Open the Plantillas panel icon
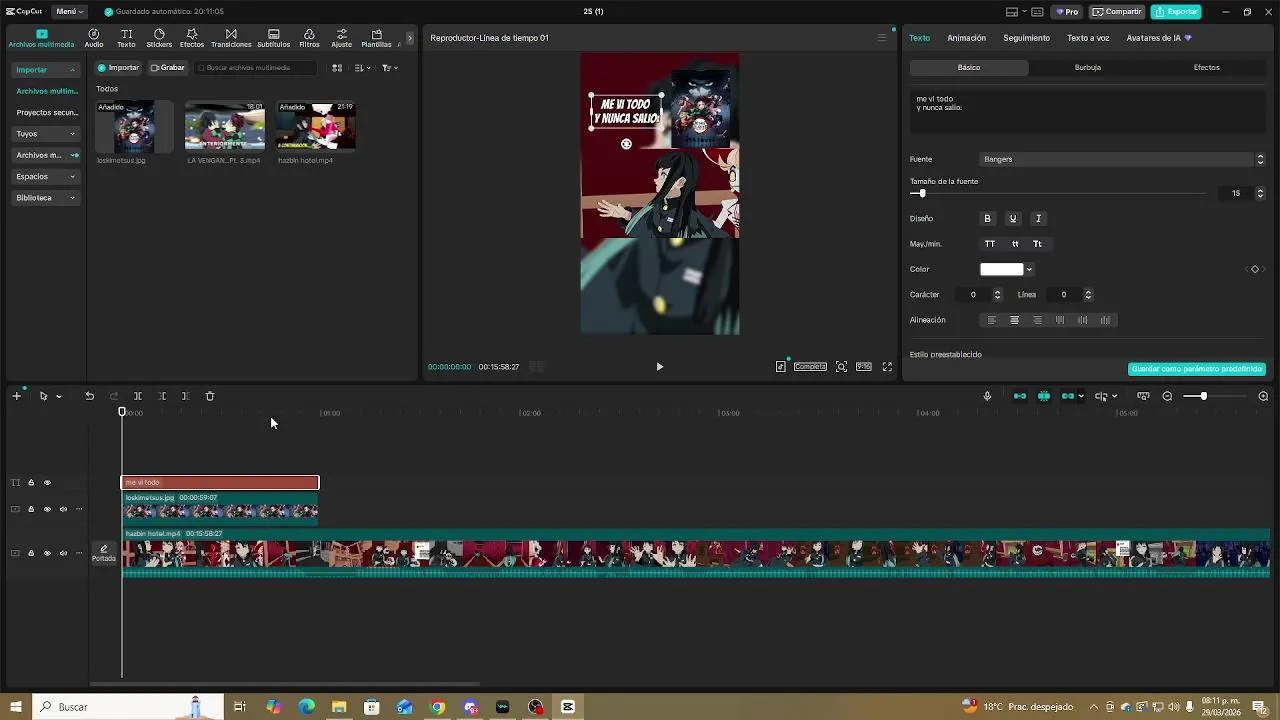The image size is (1280, 720). click(x=376, y=38)
